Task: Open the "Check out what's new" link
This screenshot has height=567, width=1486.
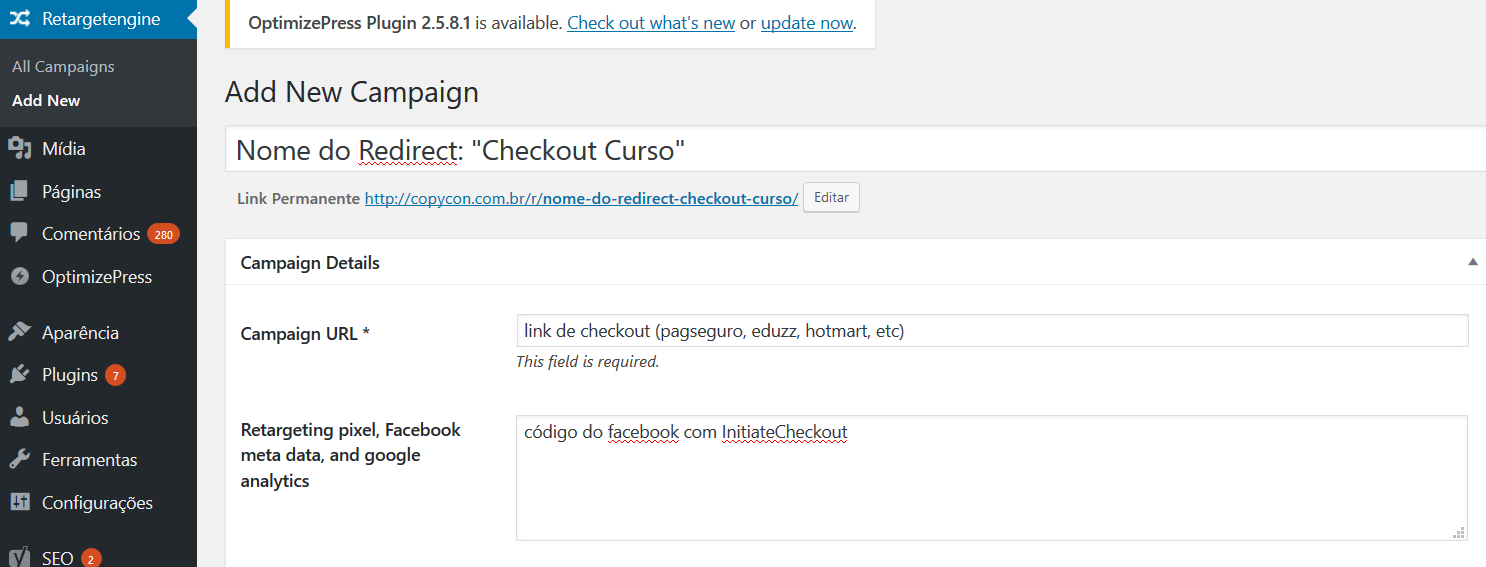Action: click(651, 23)
